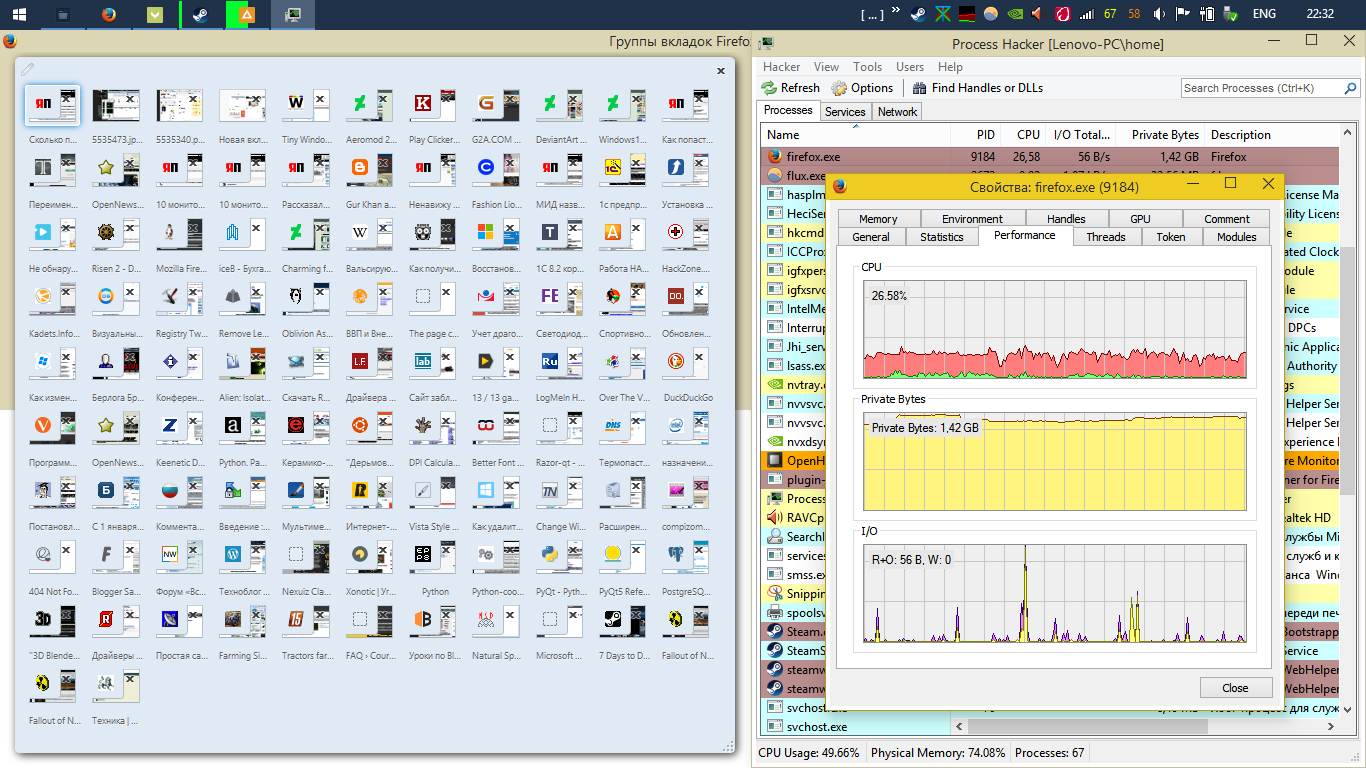Image resolution: width=1366 pixels, height=768 pixels.
Task: Open the Modules tab
Action: tap(1237, 237)
